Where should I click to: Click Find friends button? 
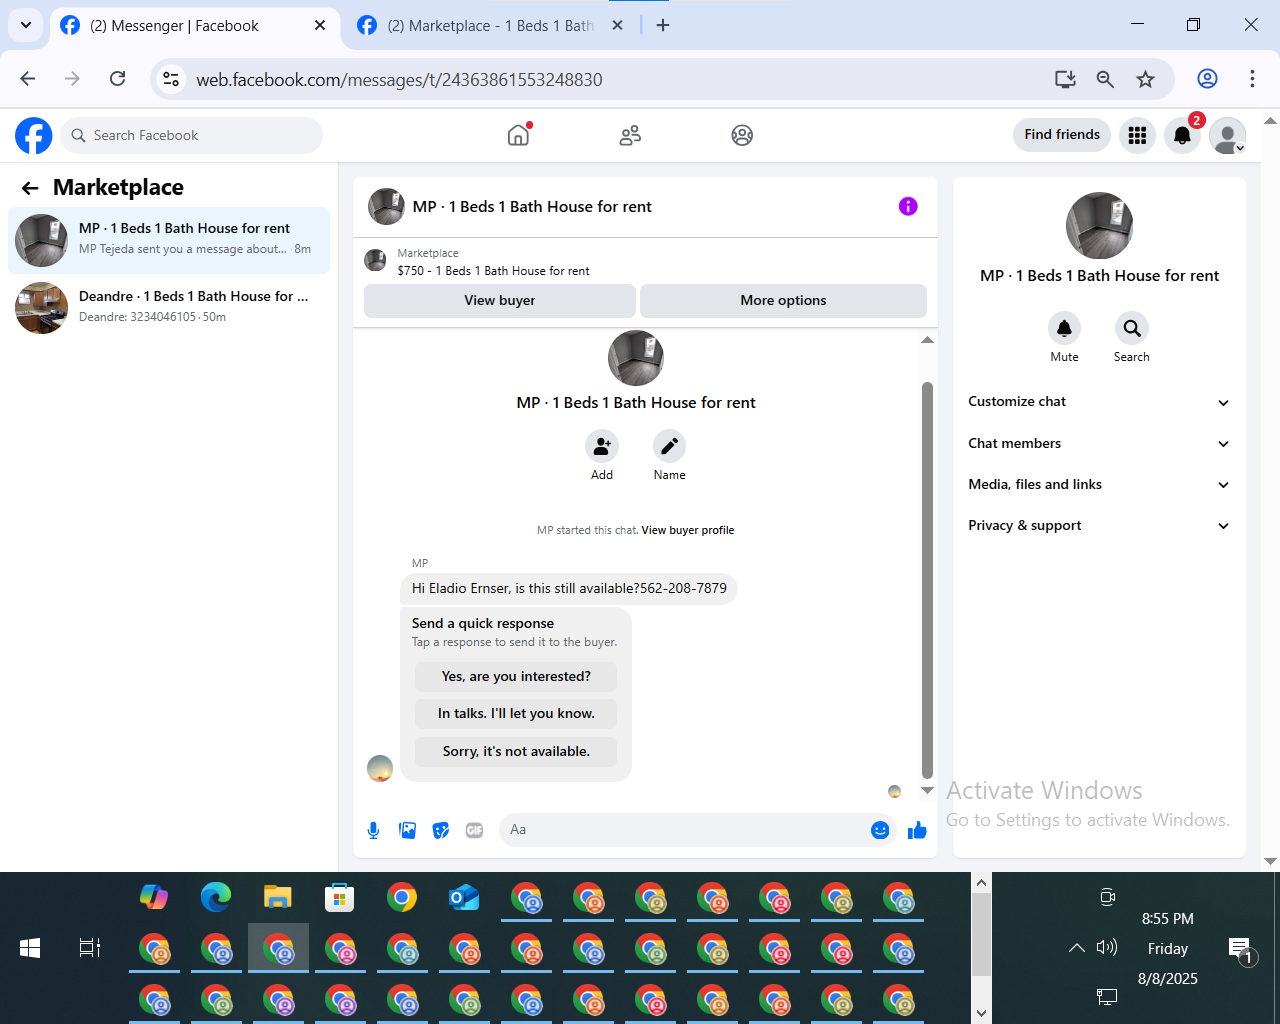(x=1062, y=135)
